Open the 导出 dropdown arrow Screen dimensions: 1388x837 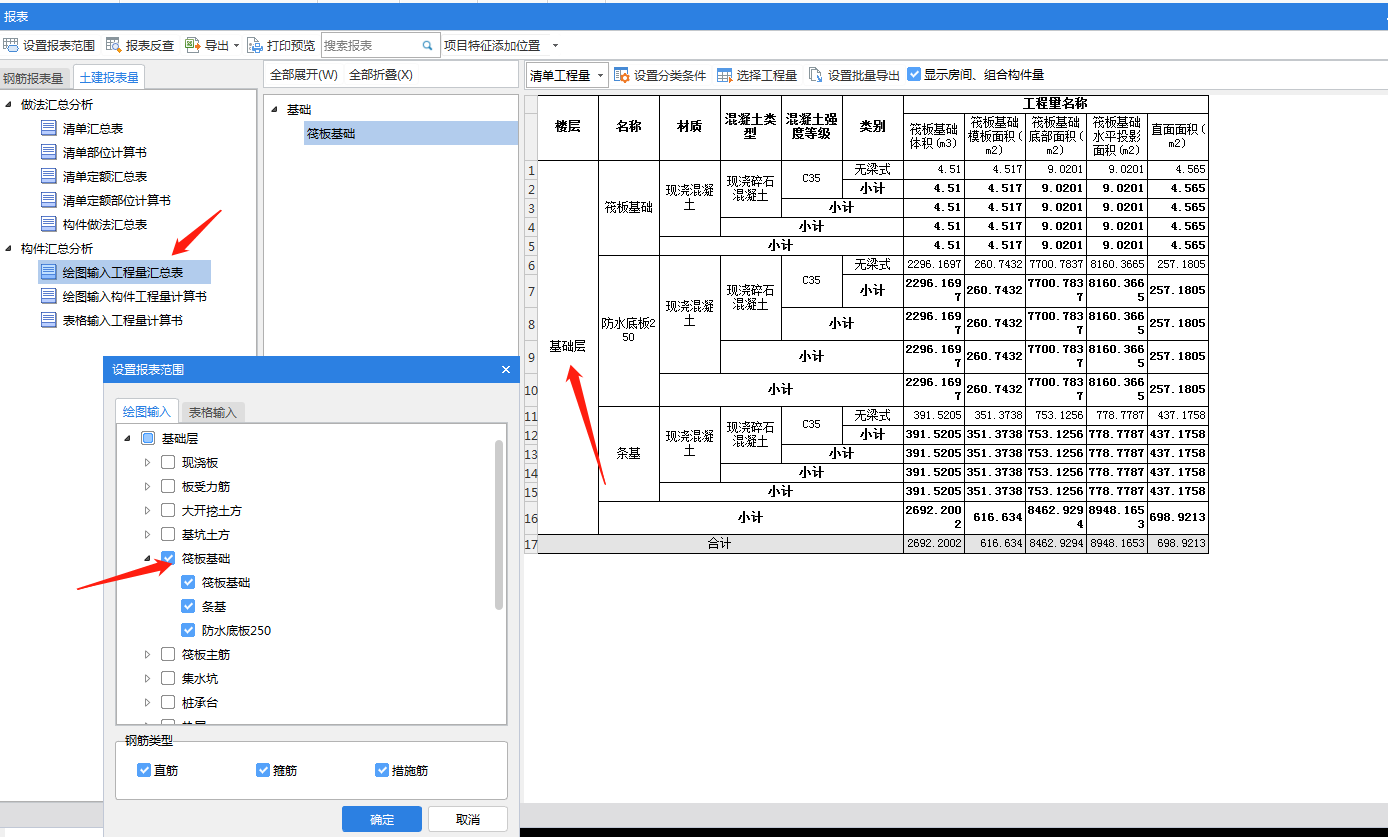236,46
